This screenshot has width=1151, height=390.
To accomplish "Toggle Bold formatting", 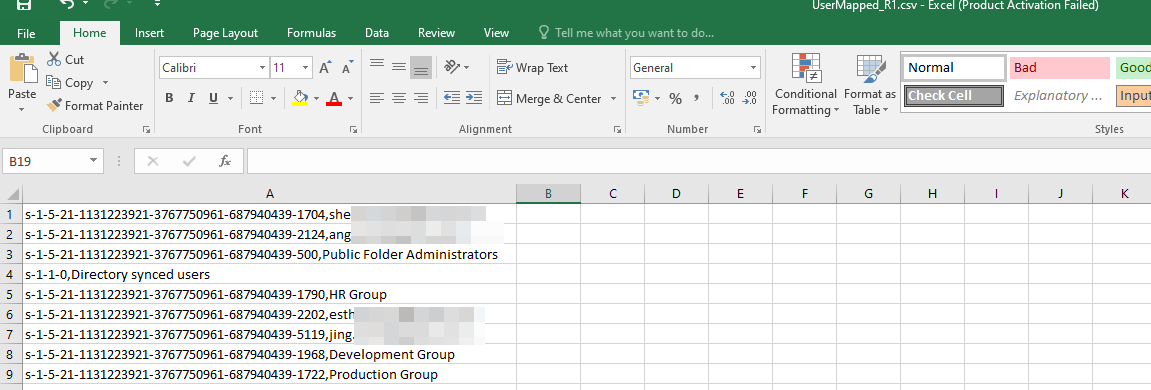I will pyautogui.click(x=169, y=98).
